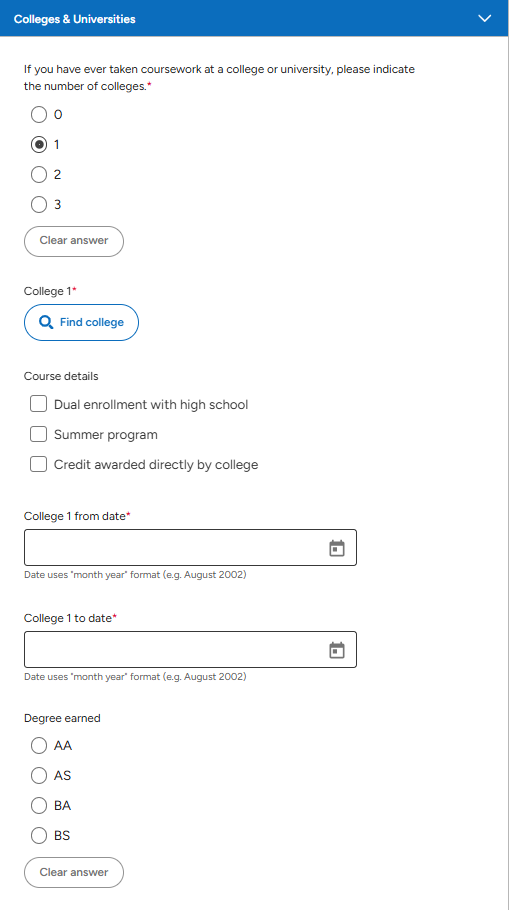Open calendar picker for College 1 from date
The width and height of the screenshot is (510, 910).
tap(337, 548)
